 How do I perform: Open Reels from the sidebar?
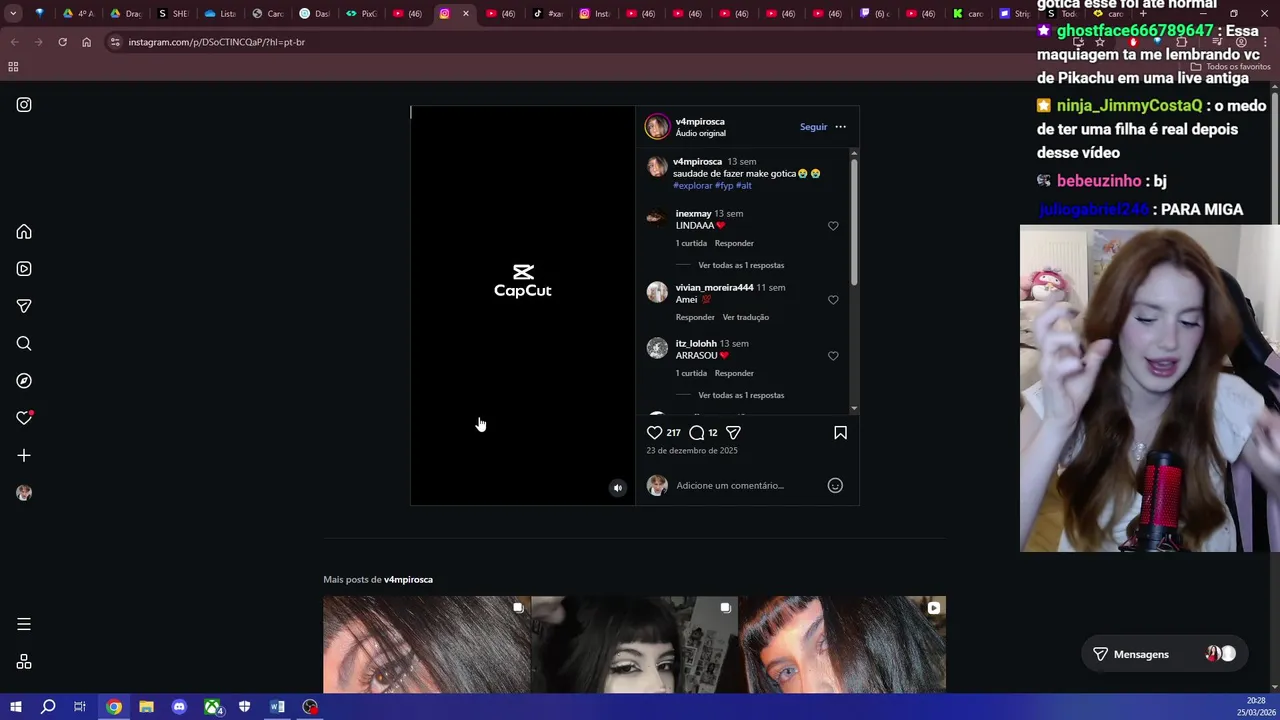coord(24,269)
